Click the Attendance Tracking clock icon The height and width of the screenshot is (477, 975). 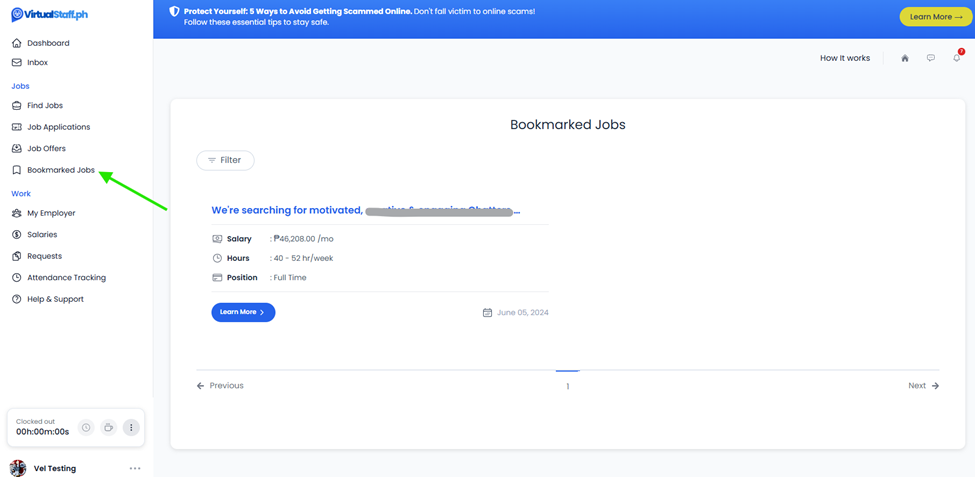(17, 277)
